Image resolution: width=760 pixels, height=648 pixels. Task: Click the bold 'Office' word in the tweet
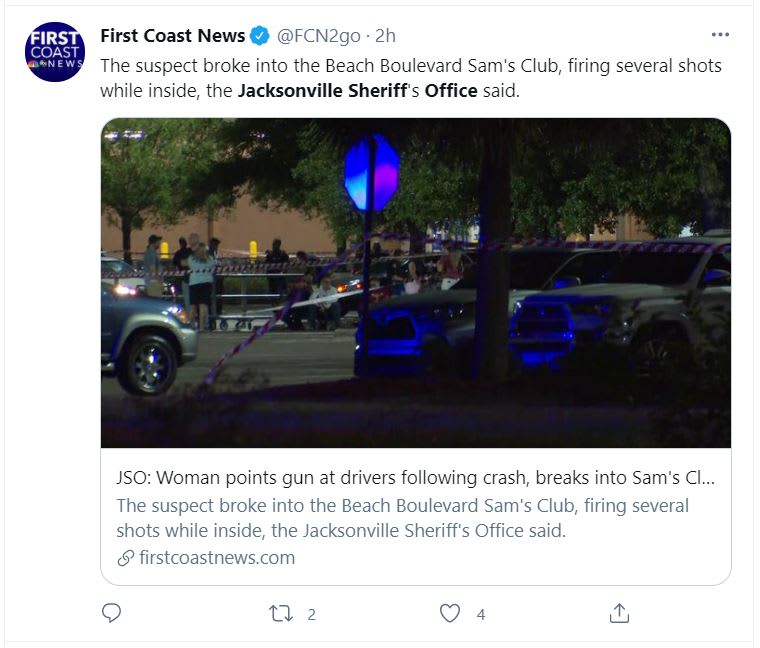[x=451, y=91]
